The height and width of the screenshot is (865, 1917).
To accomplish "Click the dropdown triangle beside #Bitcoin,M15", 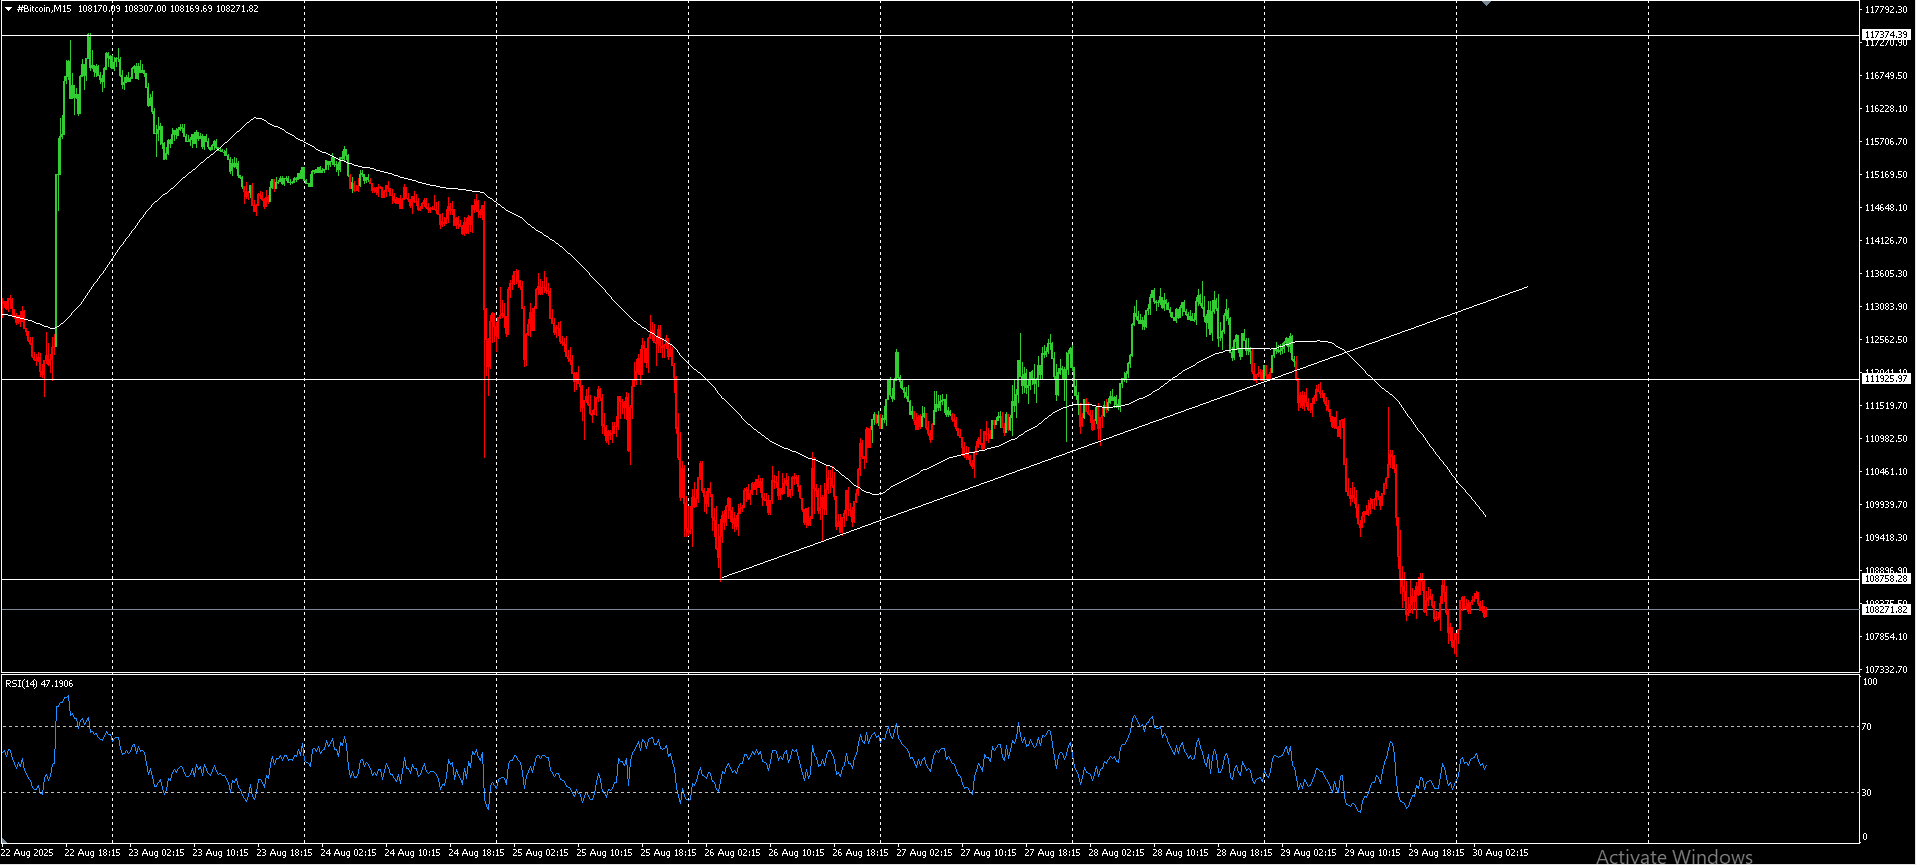I will 9,9.
